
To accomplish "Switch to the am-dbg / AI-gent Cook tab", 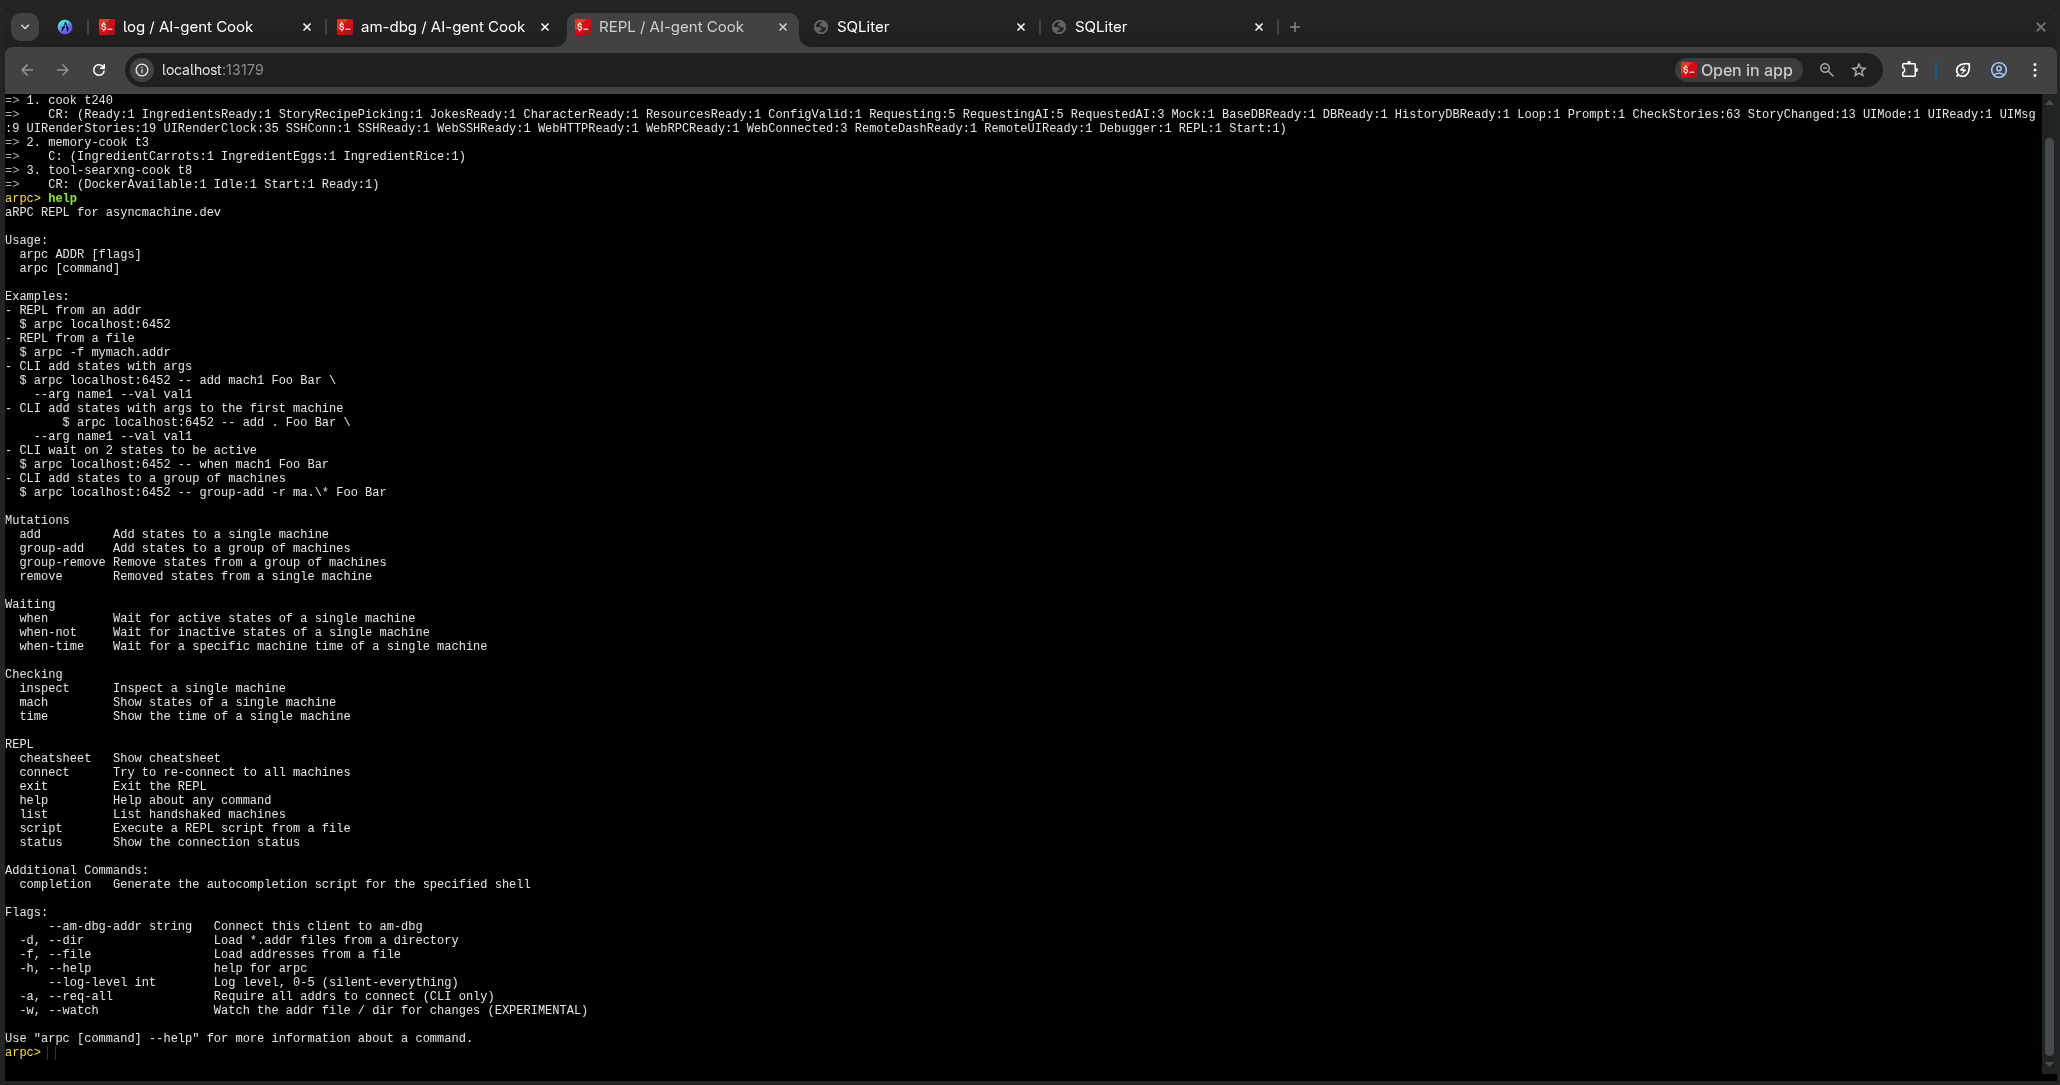I will [x=442, y=27].
